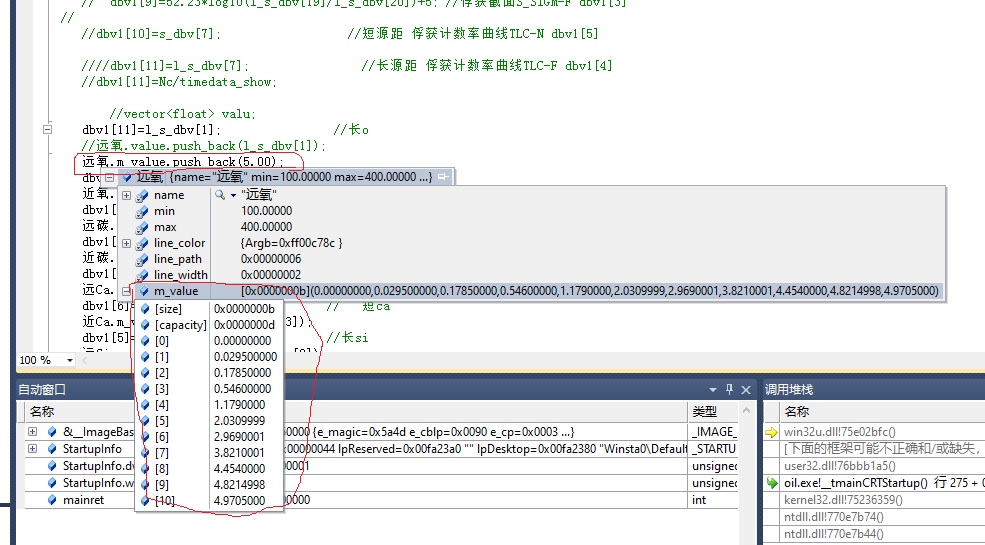This screenshot has width=985, height=545.
Task: Select element [10] value 4.9705000
Action: point(240,500)
